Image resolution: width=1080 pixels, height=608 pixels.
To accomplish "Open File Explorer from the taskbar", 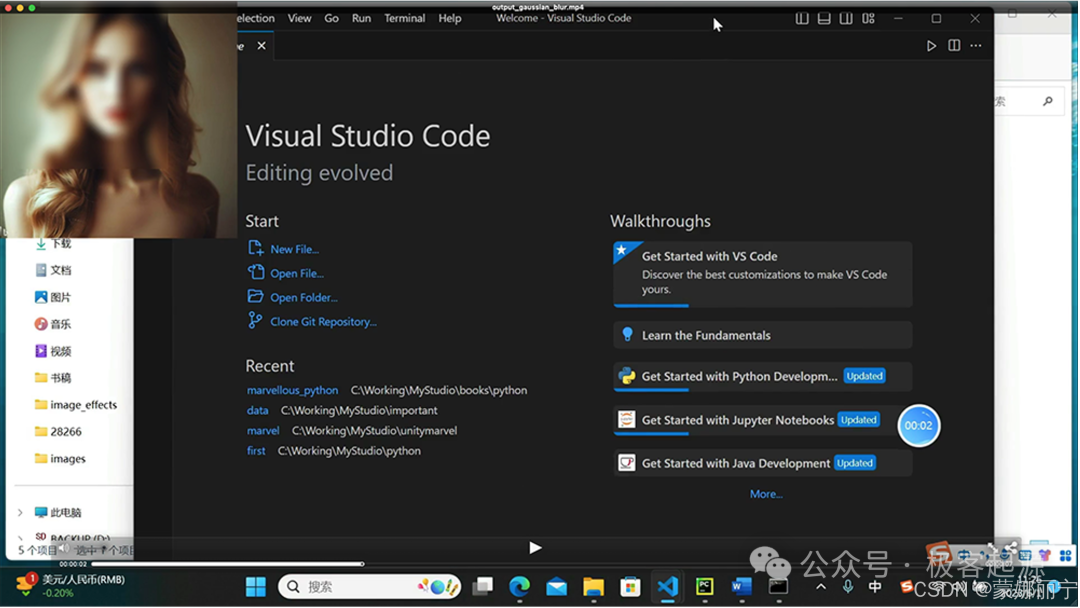I will click(x=593, y=587).
